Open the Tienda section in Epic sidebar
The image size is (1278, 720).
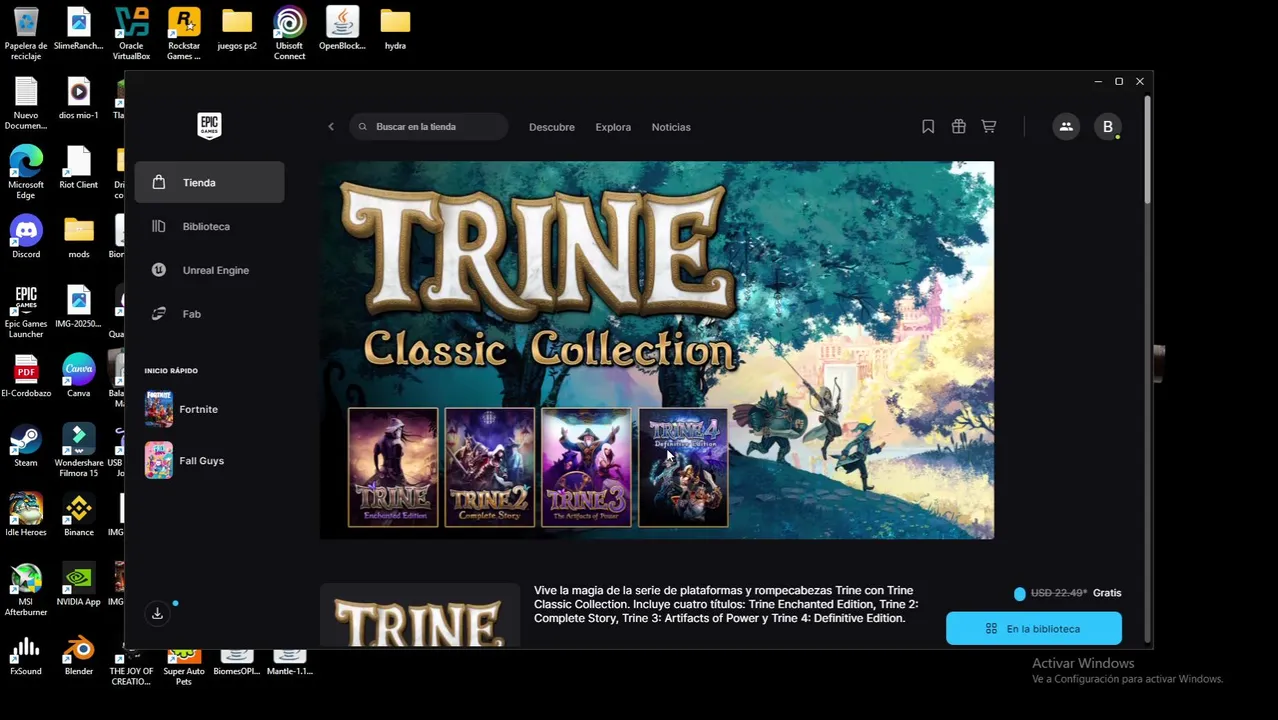[209, 182]
